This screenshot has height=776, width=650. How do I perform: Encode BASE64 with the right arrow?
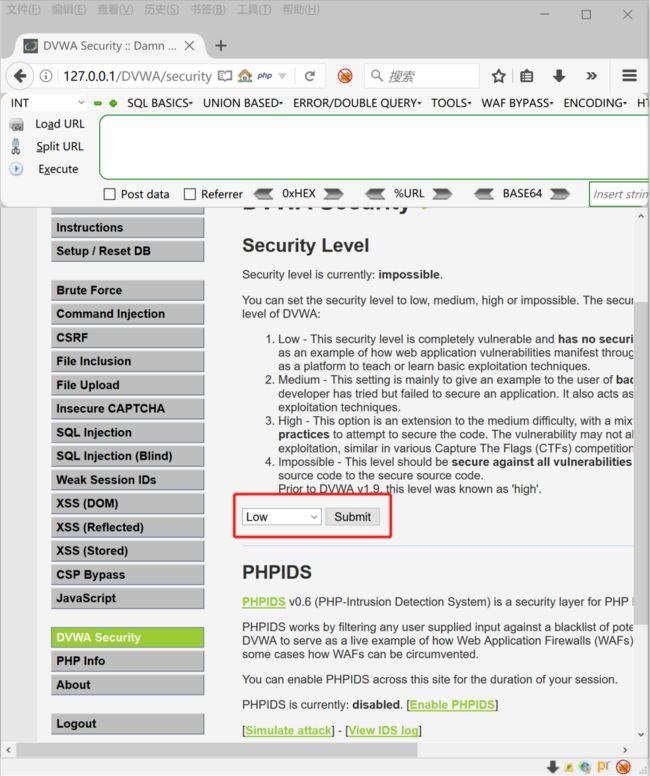point(559,194)
